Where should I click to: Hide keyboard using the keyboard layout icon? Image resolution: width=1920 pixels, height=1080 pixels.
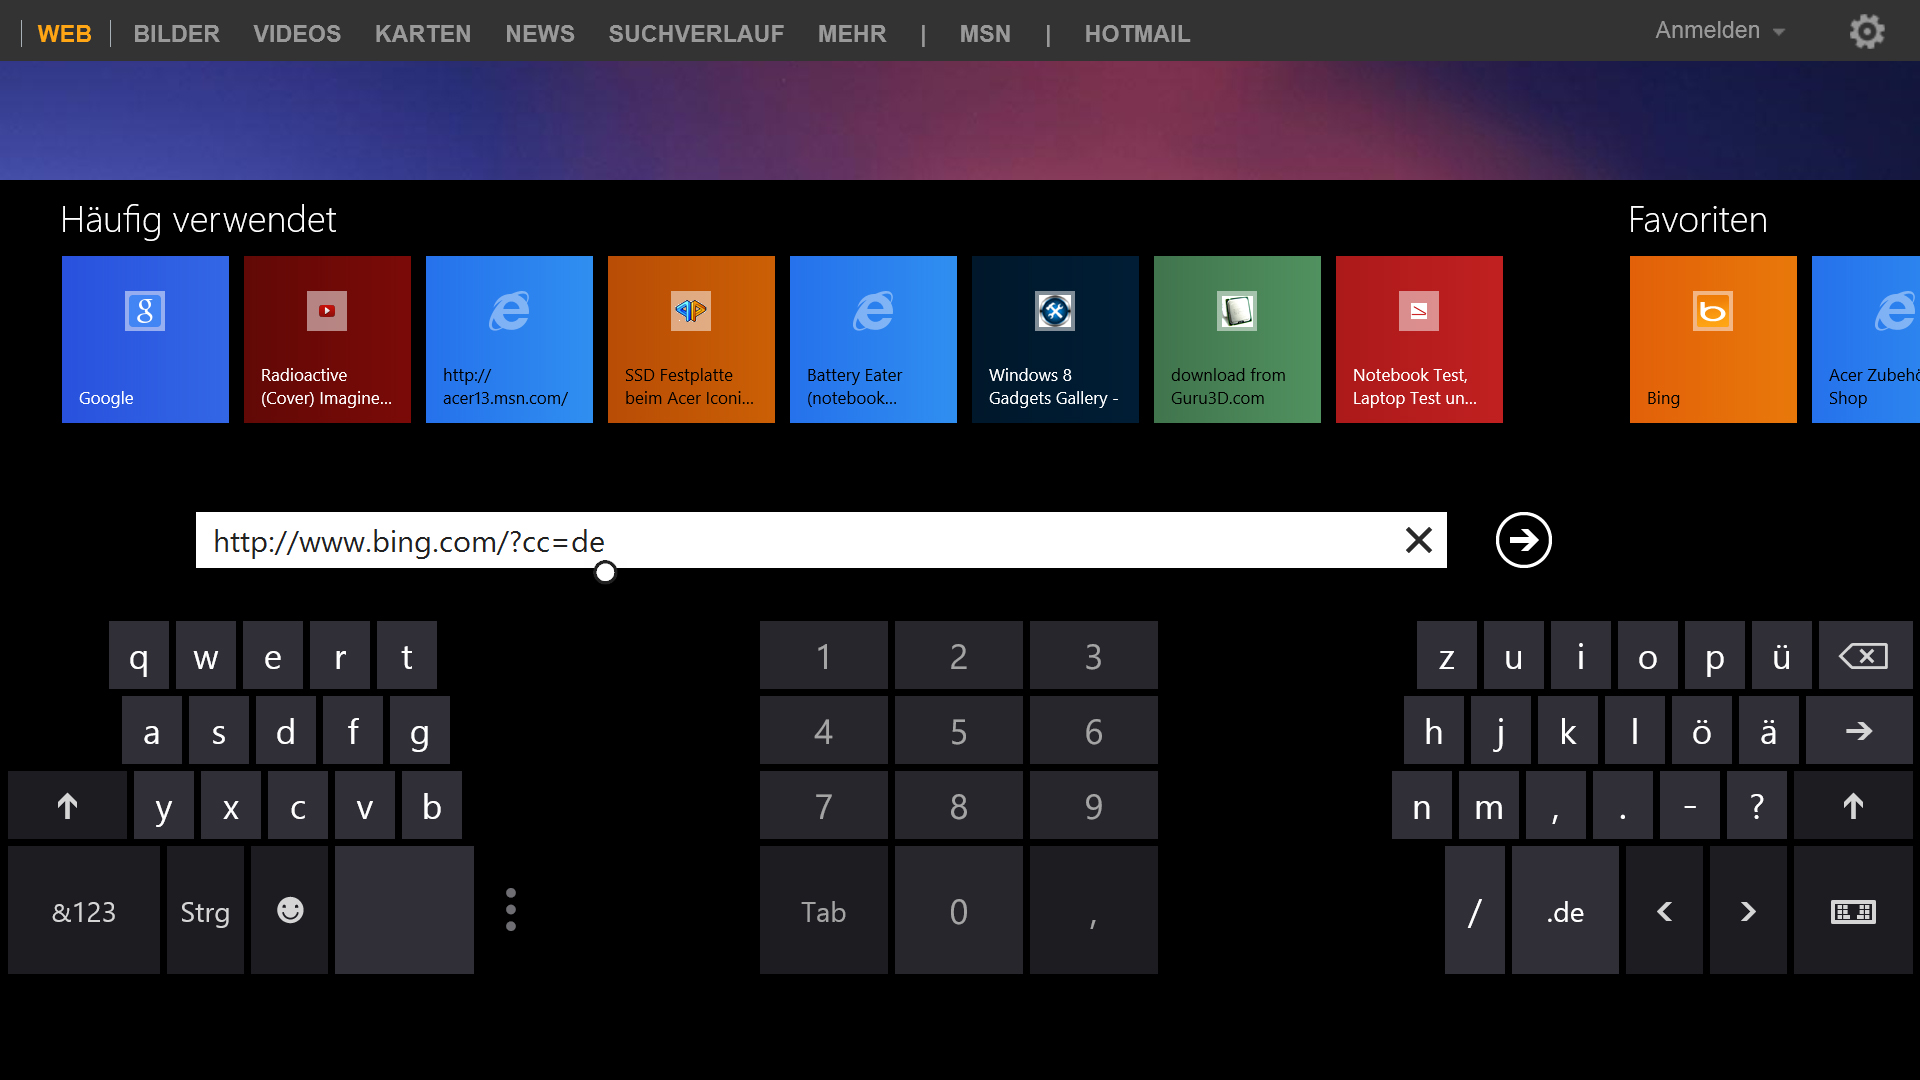pyautogui.click(x=1852, y=910)
